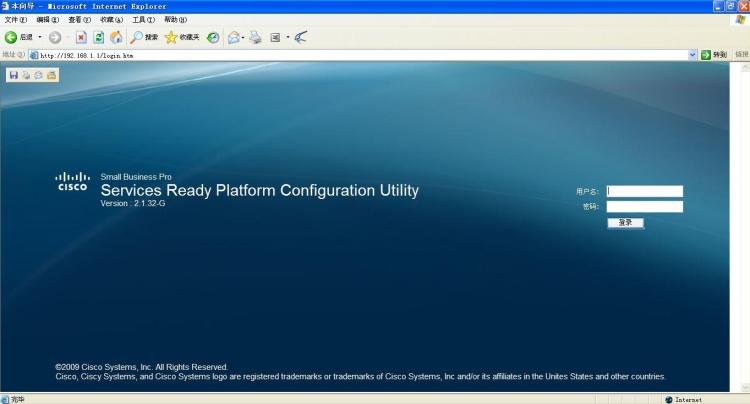Click the Internet zone globe icon
750x404 pixels.
(669, 399)
